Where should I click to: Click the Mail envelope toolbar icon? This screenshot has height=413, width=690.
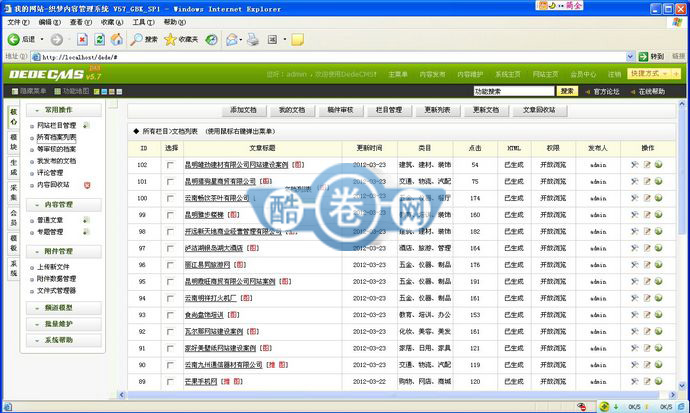pyautogui.click(x=231, y=40)
